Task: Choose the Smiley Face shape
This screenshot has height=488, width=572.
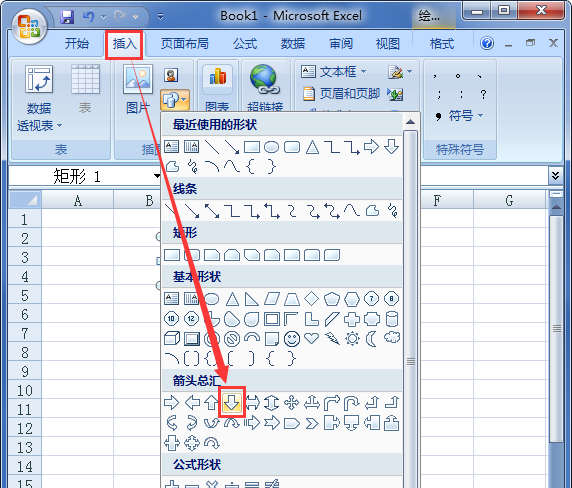Action: click(x=292, y=339)
